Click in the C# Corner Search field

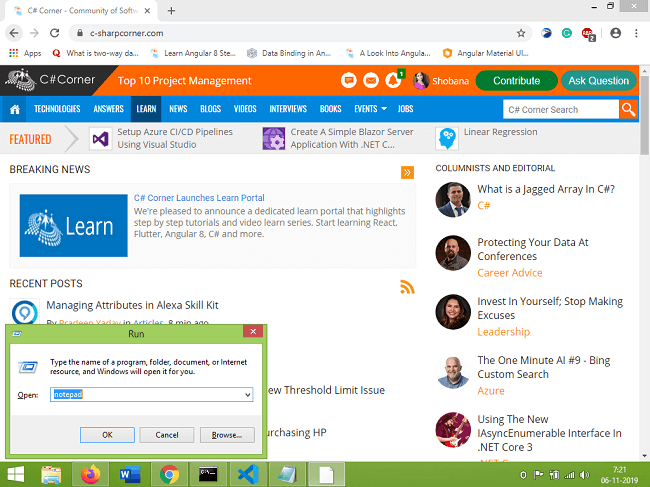(x=561, y=109)
